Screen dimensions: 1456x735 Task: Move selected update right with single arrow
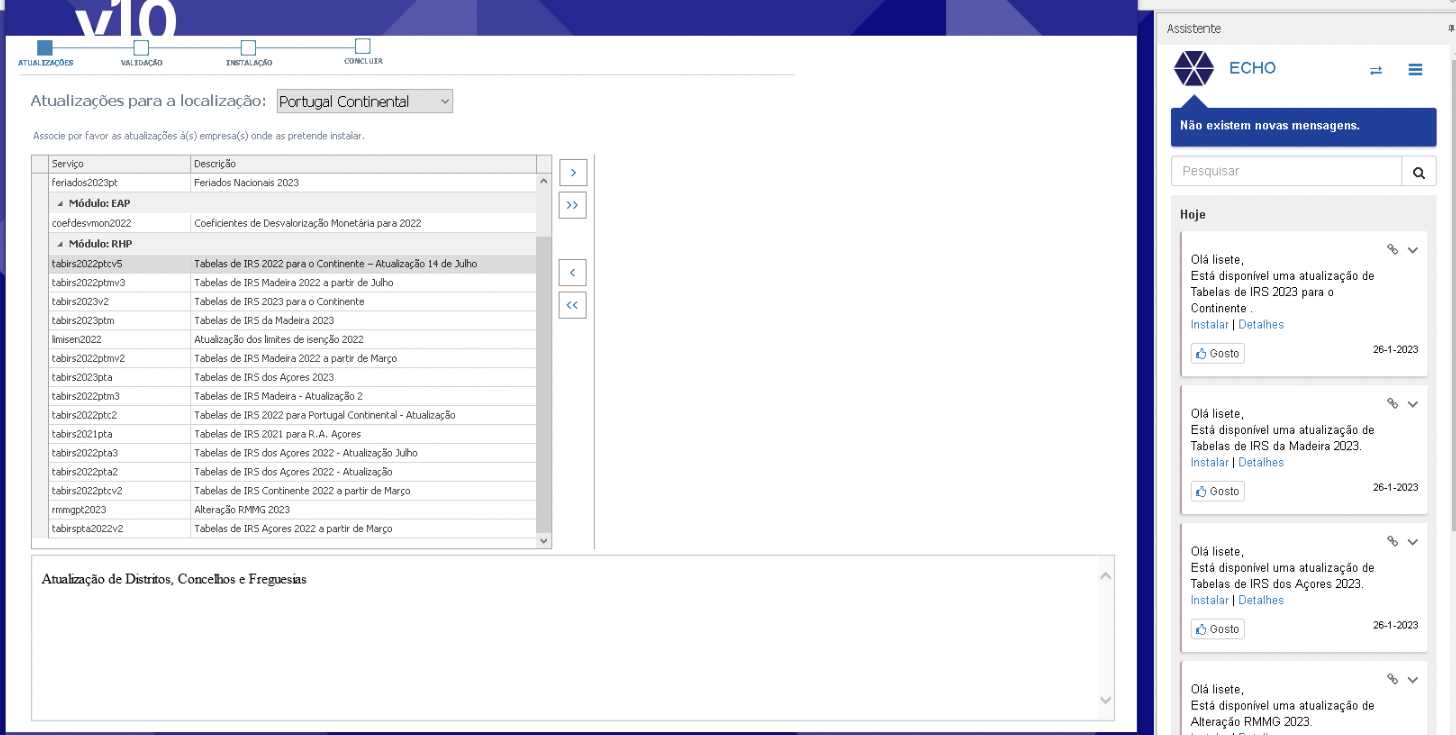tap(572, 173)
